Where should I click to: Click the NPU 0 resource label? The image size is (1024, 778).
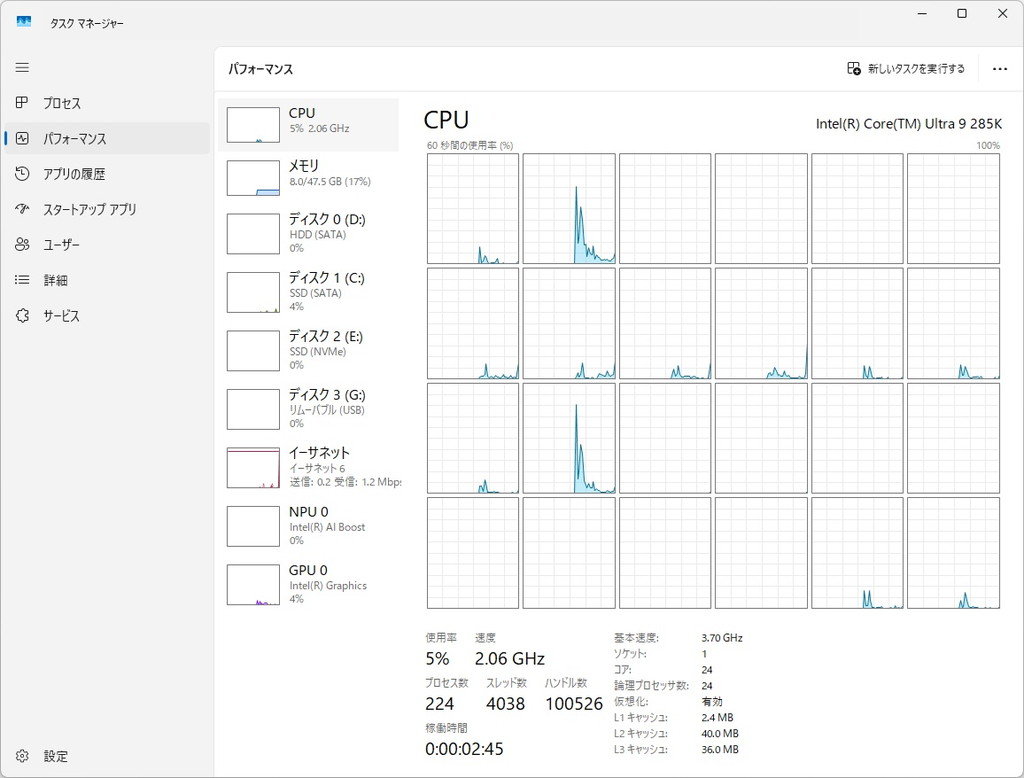click(308, 511)
